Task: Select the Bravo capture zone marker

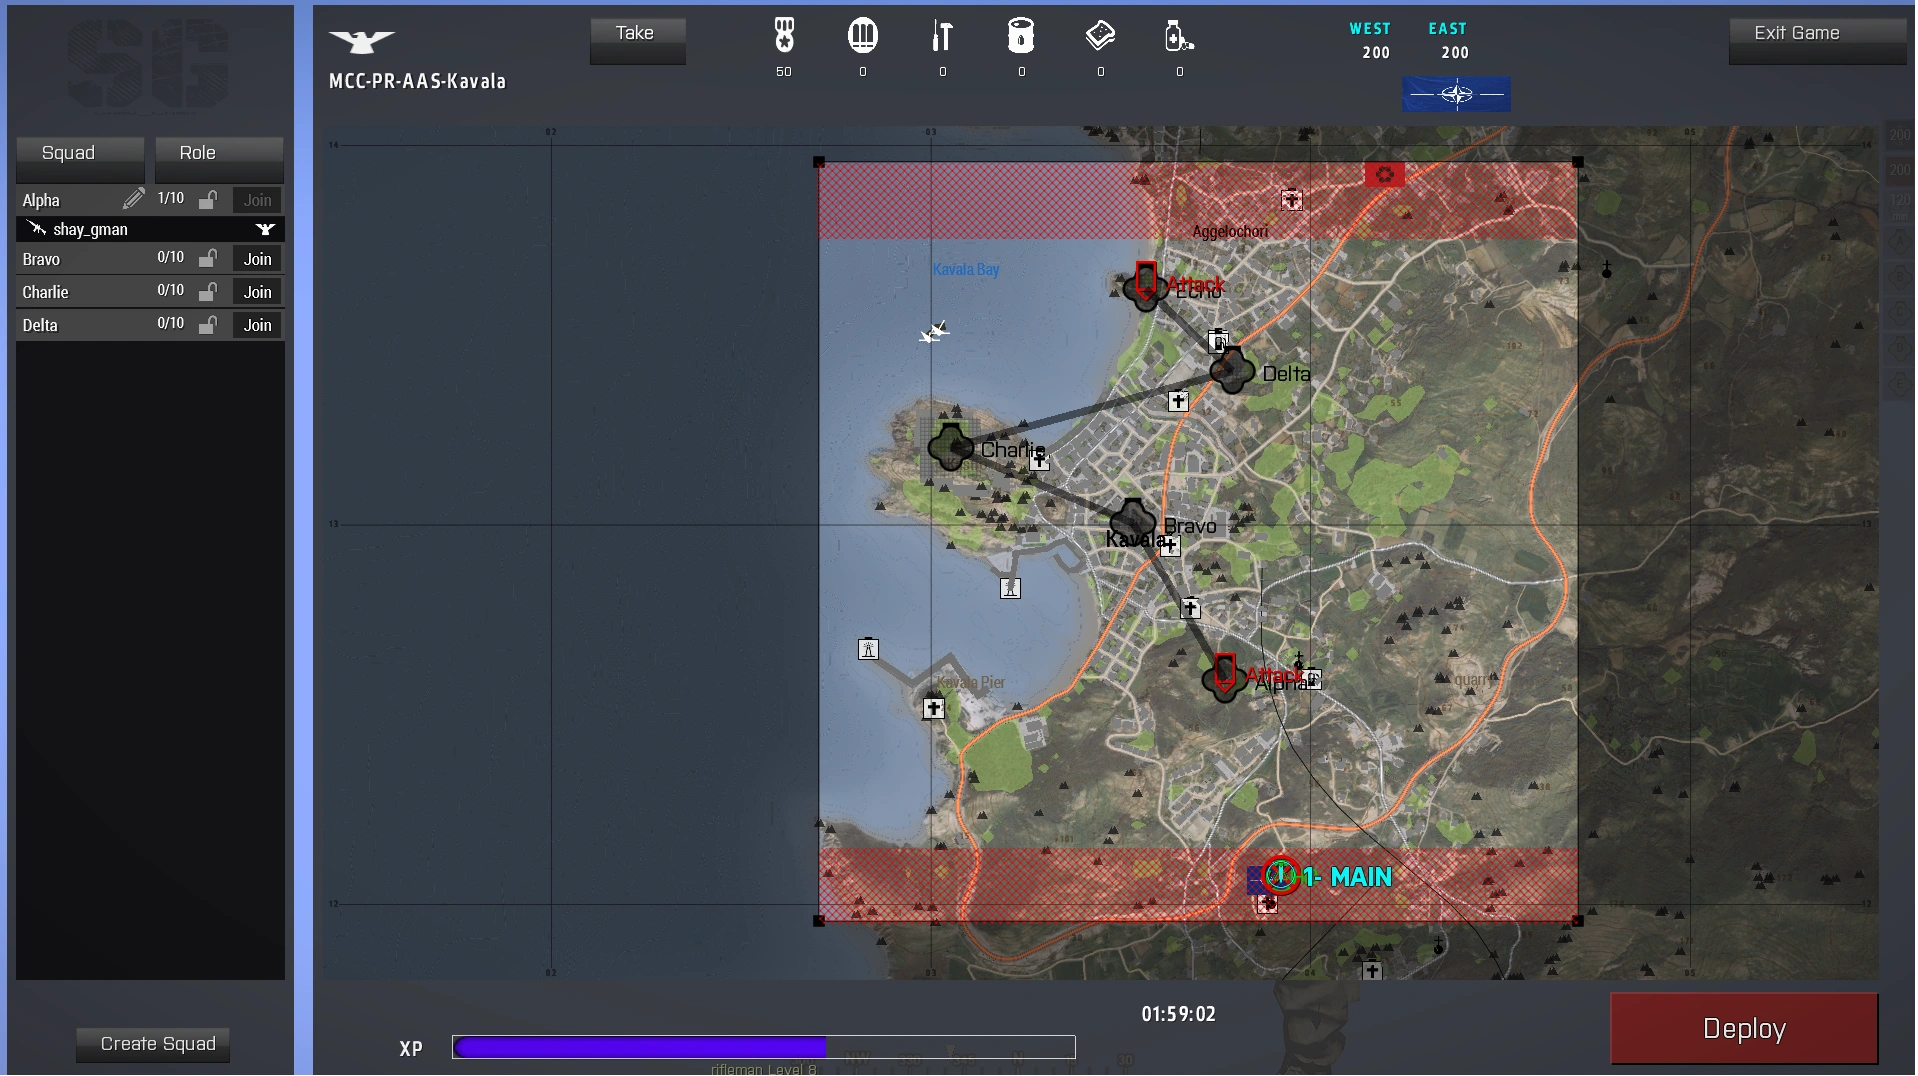Action: pyautogui.click(x=1134, y=520)
